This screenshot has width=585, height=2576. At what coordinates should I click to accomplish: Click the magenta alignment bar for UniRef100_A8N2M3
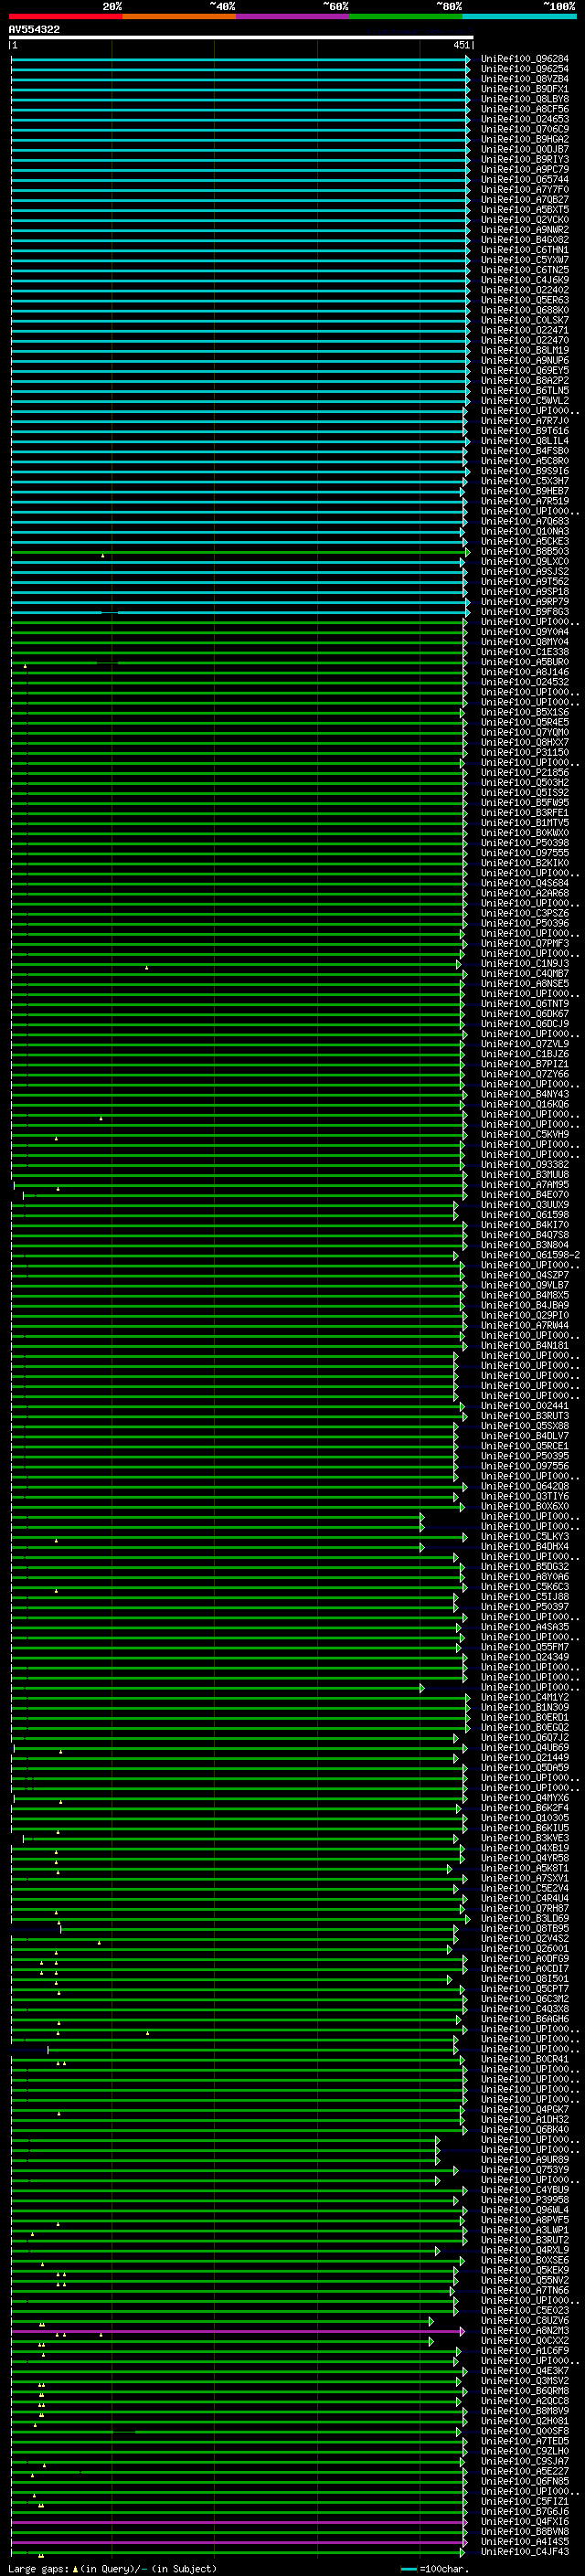(x=238, y=2331)
